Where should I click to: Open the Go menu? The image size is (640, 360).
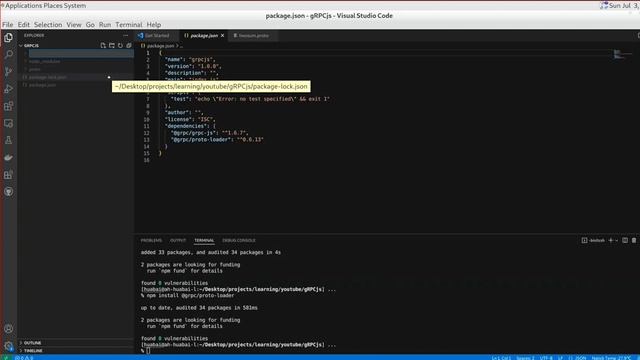pyautogui.click(x=90, y=24)
